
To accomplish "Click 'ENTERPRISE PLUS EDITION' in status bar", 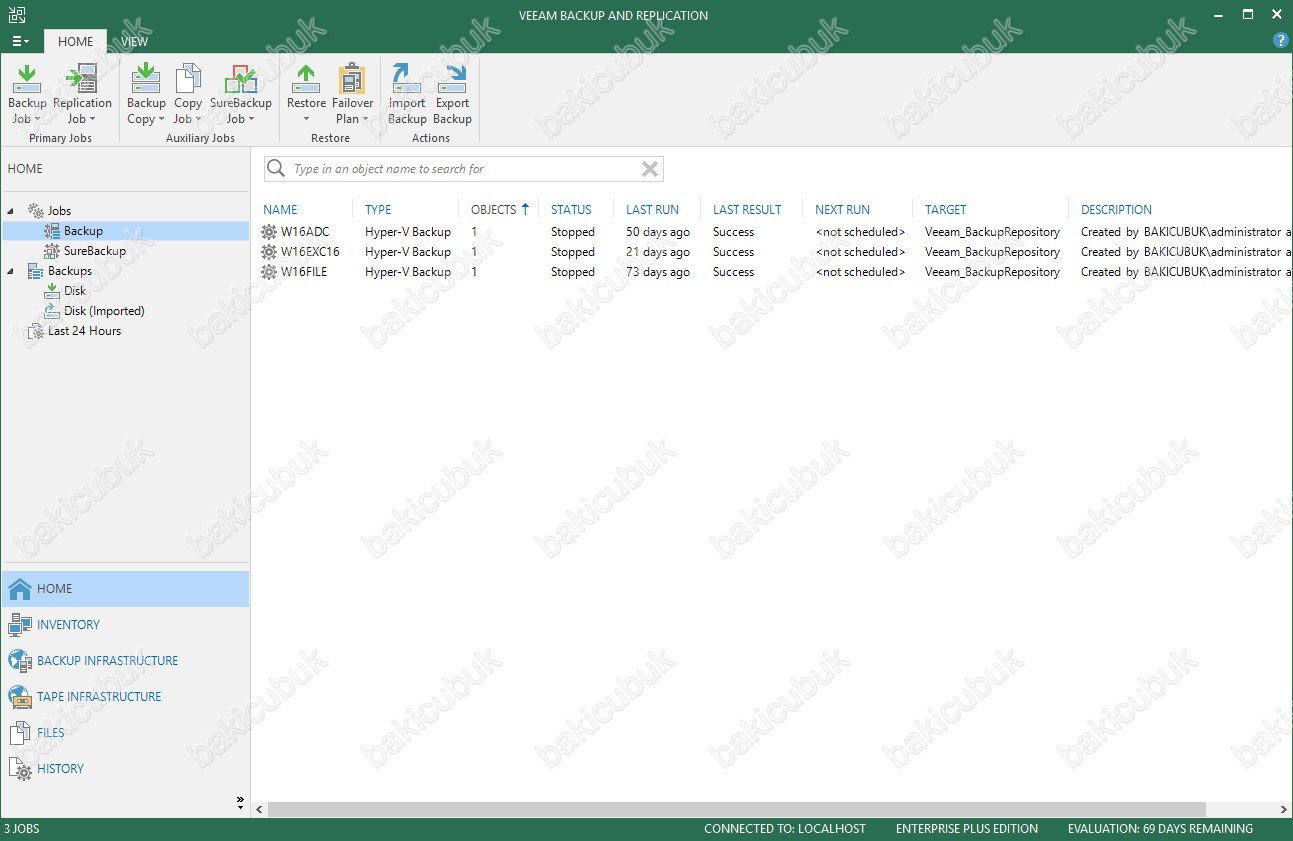I will tap(967, 829).
